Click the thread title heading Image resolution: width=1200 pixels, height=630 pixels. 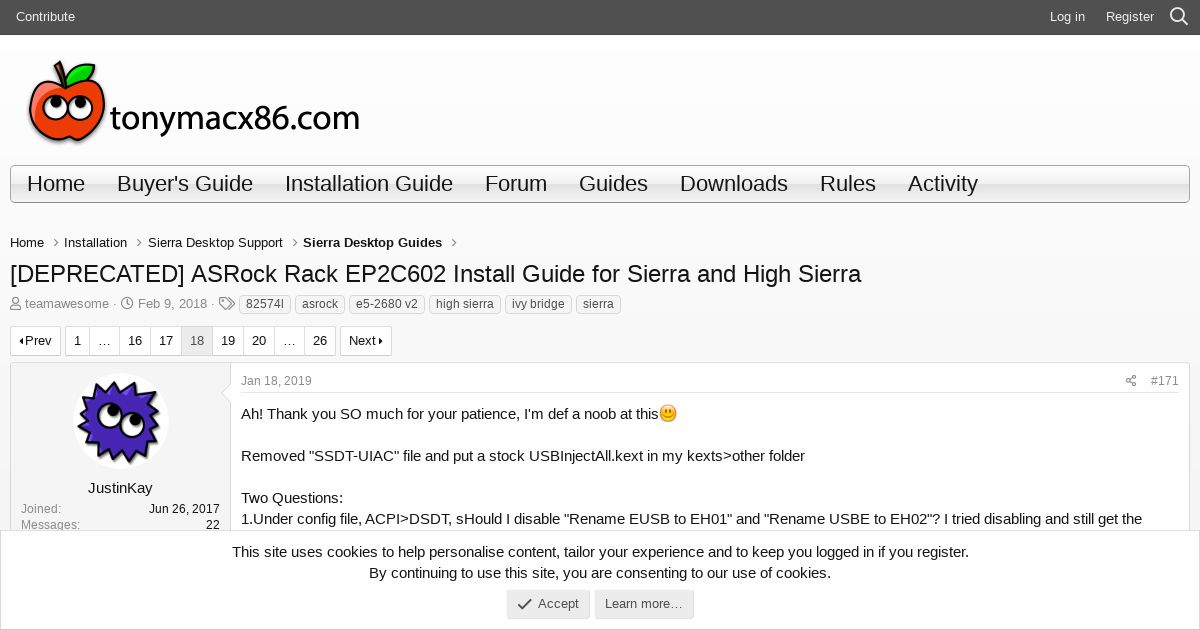435,274
